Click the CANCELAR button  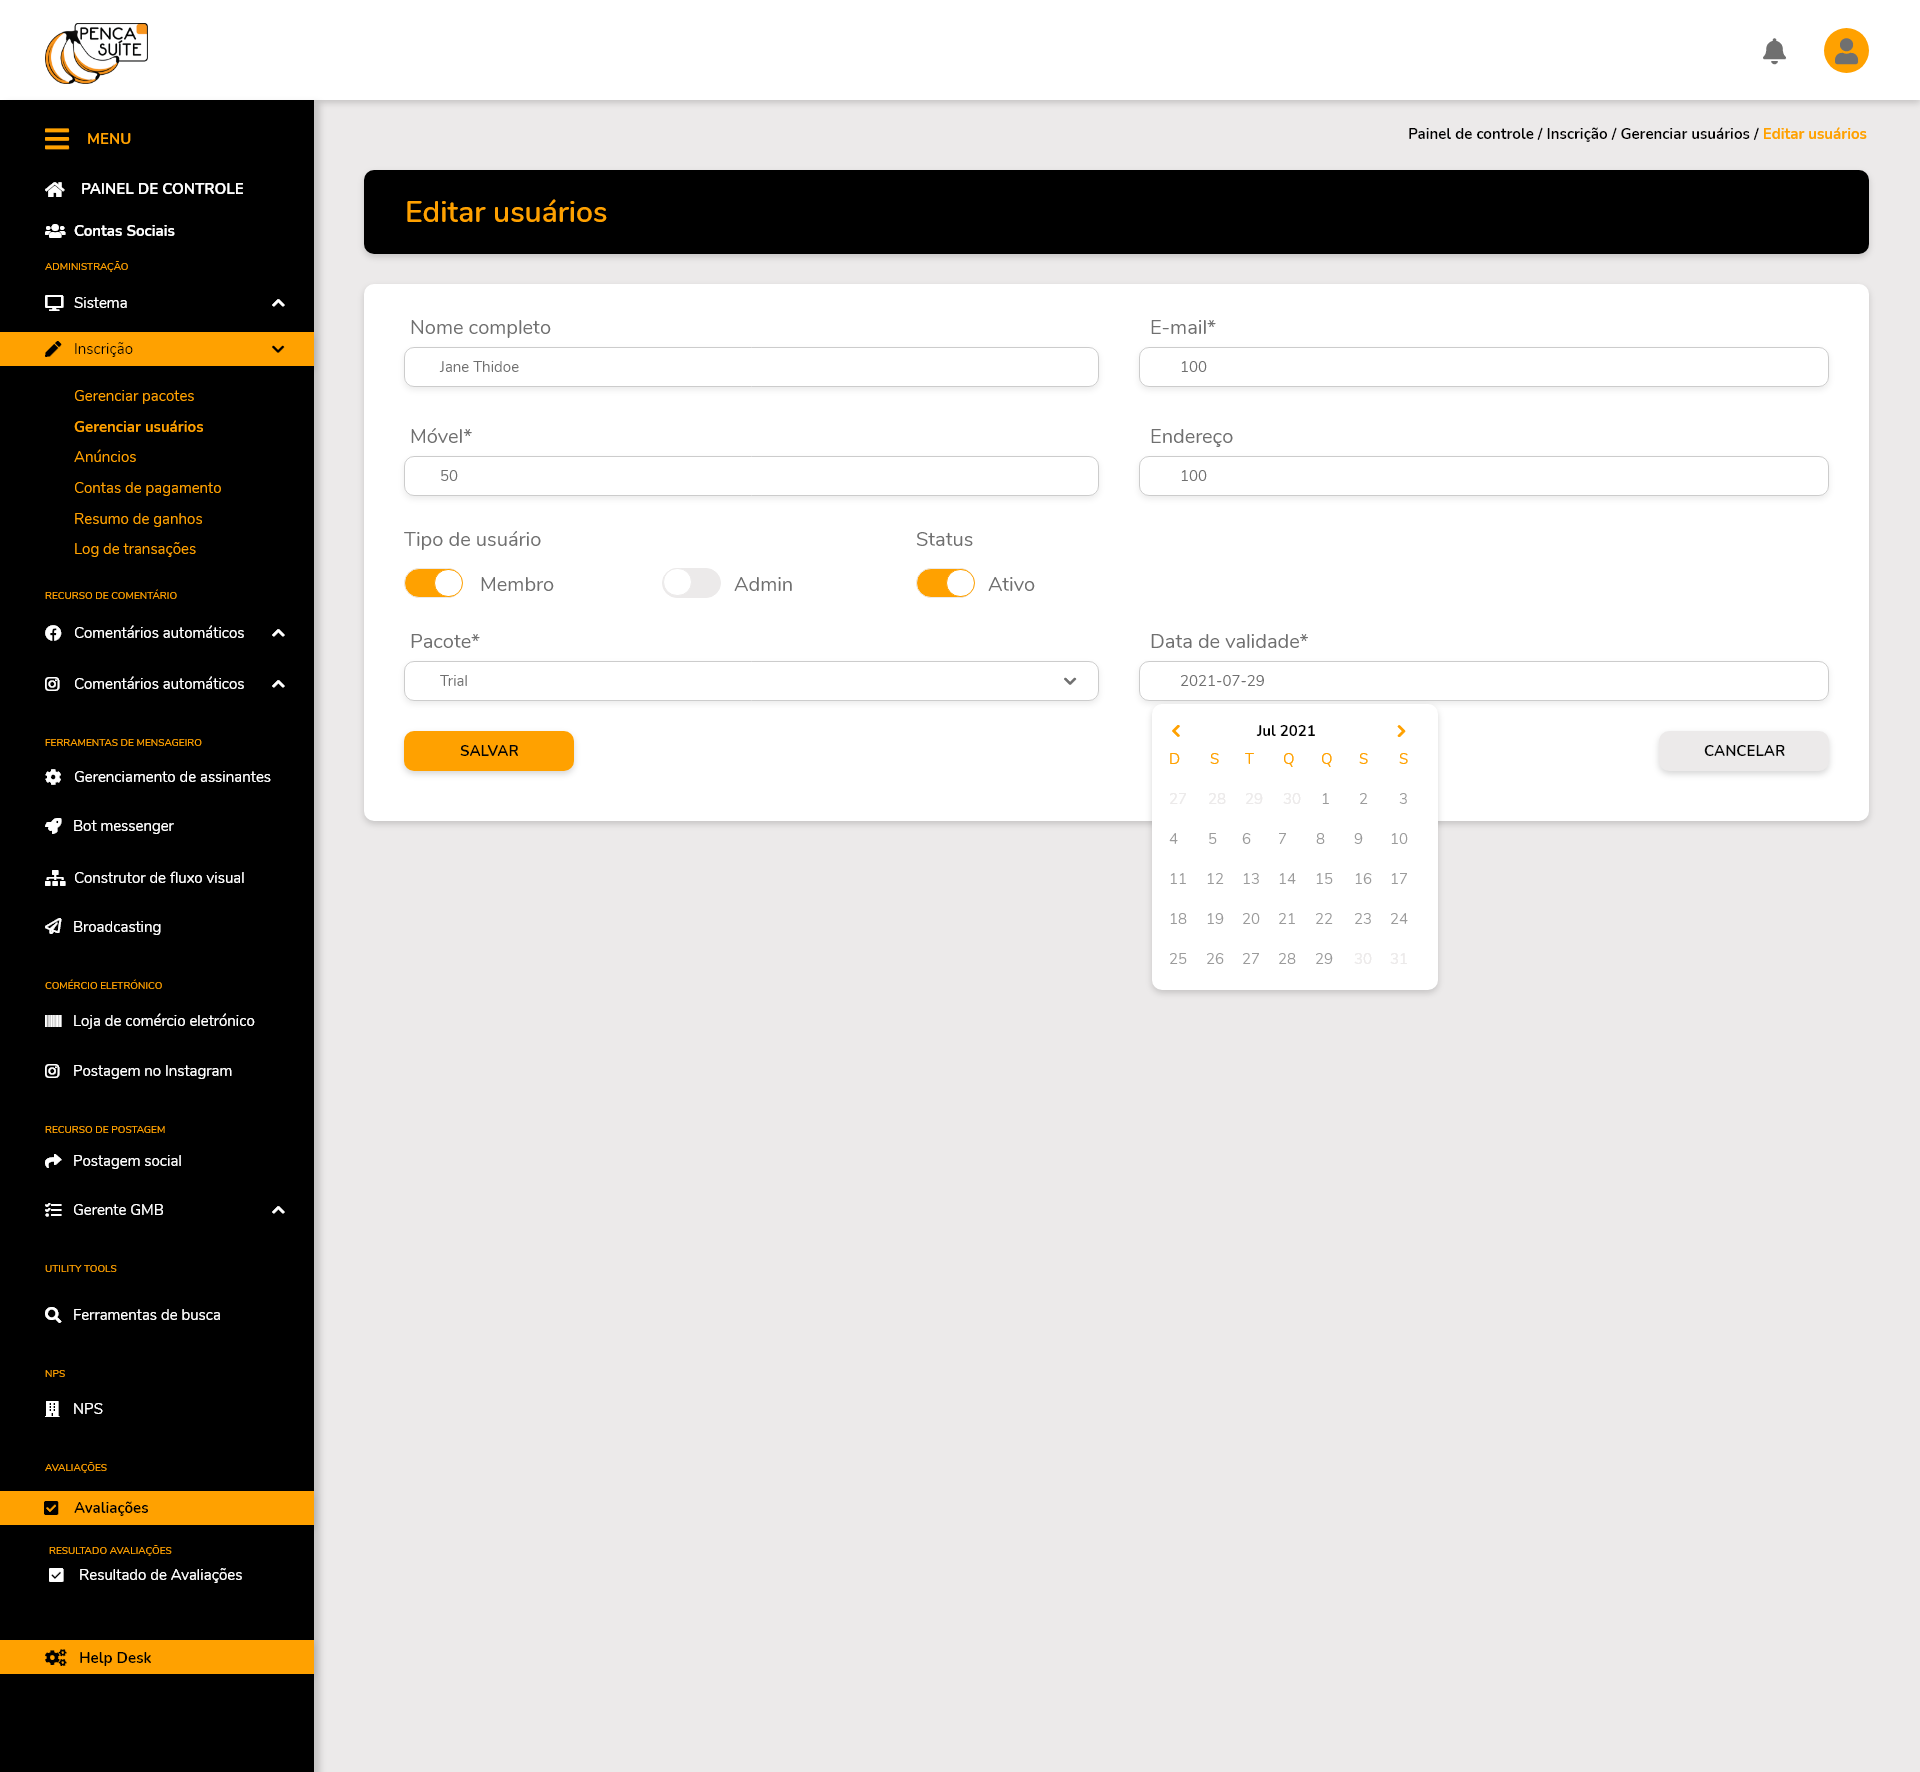(x=1743, y=751)
